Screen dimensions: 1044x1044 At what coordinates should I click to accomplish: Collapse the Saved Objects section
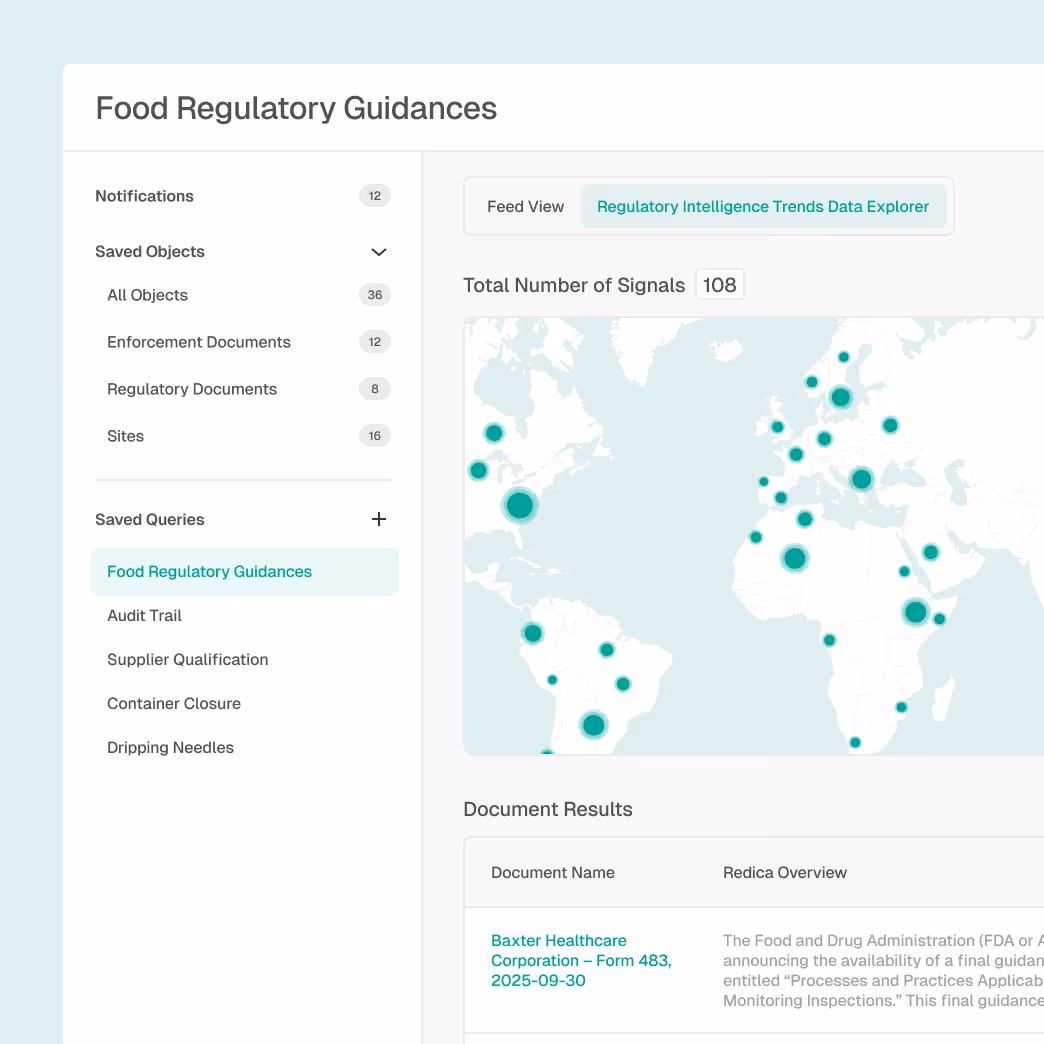[x=378, y=252]
